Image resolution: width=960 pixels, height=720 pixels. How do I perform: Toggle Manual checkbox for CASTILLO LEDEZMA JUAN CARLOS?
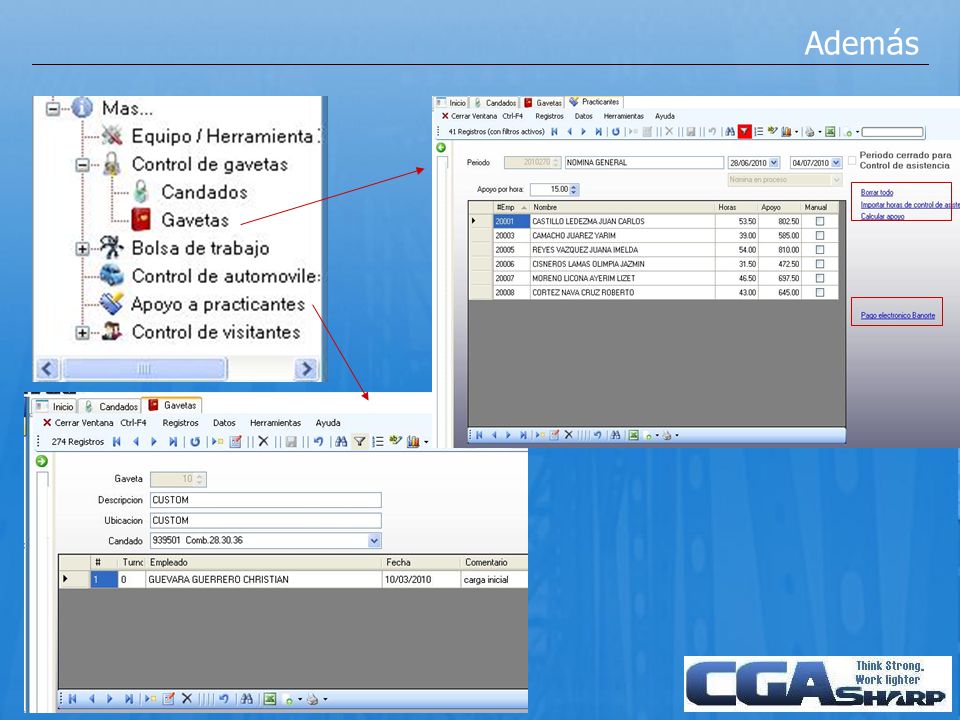[820, 221]
